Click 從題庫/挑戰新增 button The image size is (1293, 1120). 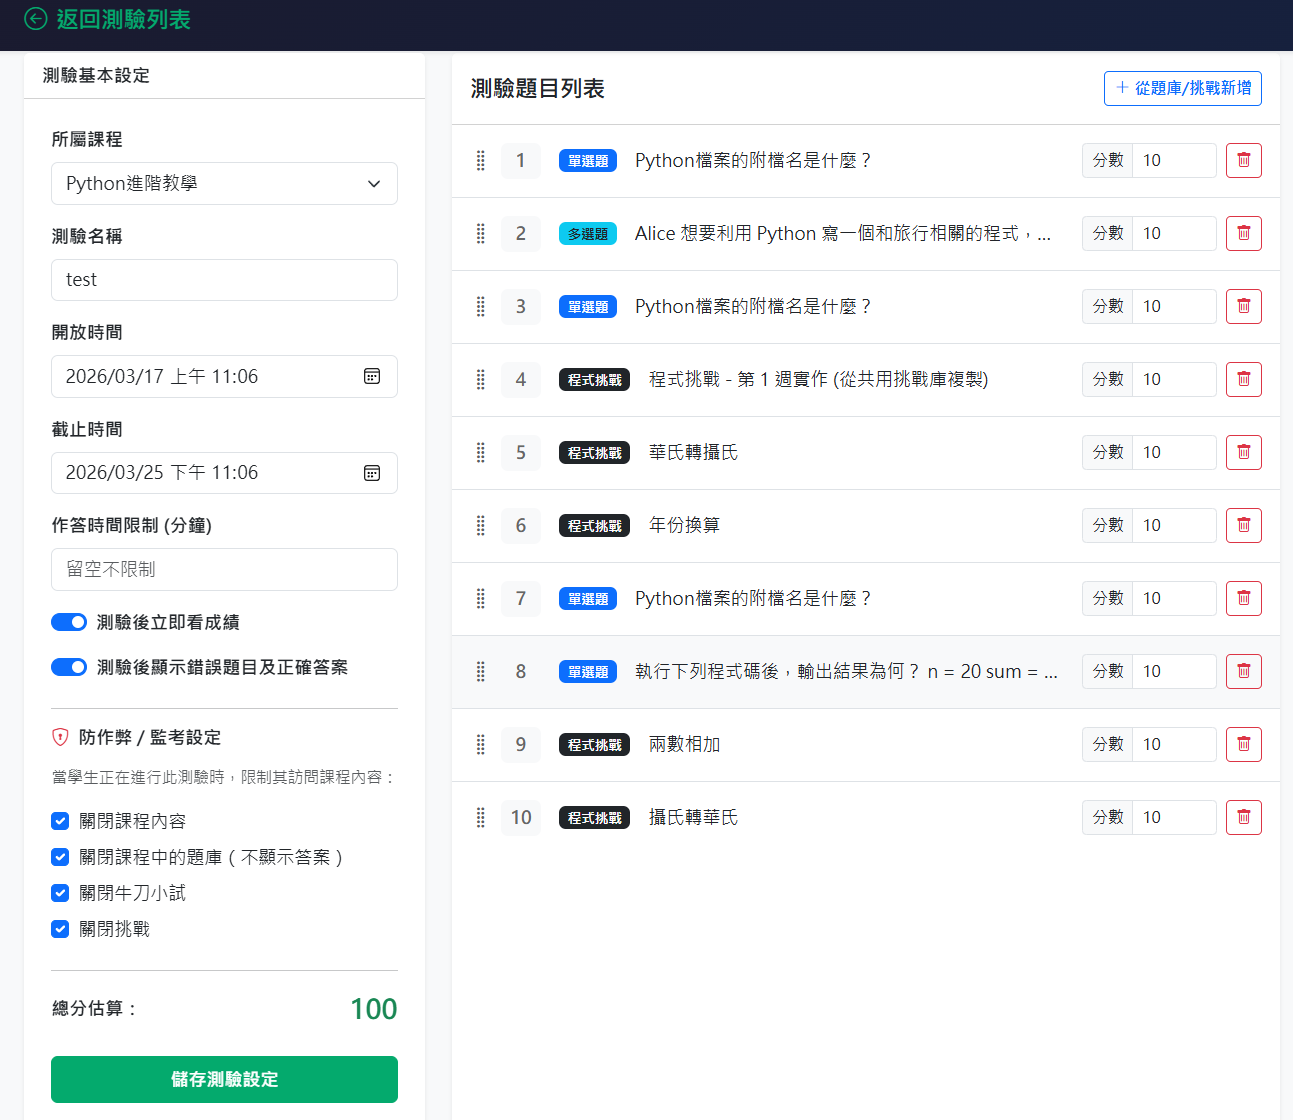click(x=1182, y=88)
